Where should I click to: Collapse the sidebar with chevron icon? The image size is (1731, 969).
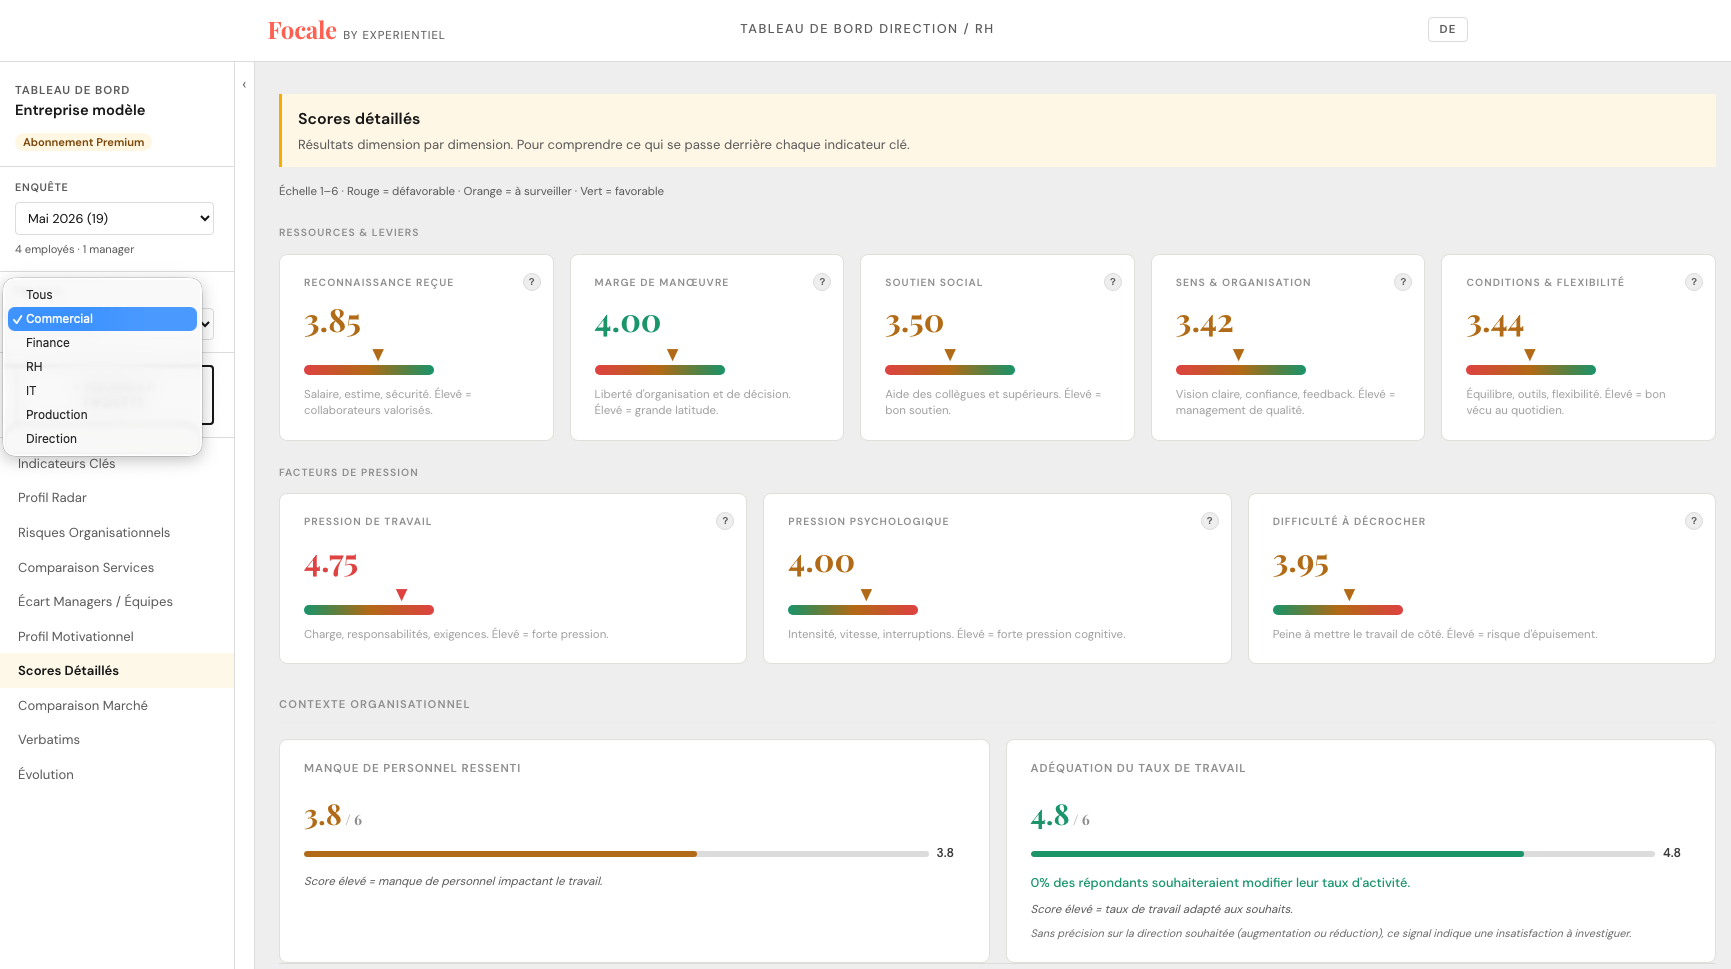(x=244, y=85)
